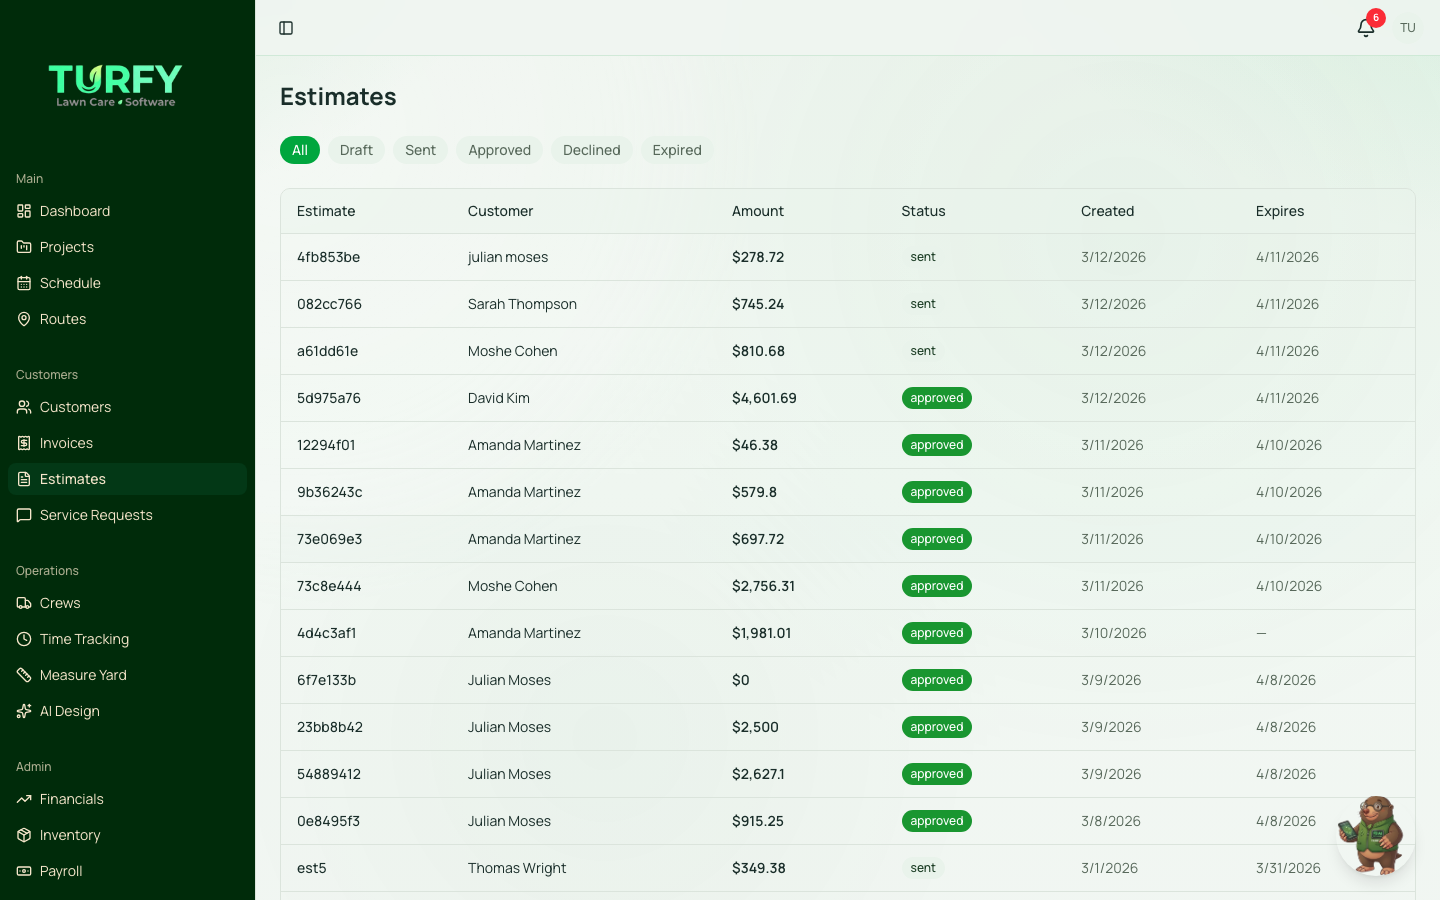Click amount $4,601.69

pos(764,398)
